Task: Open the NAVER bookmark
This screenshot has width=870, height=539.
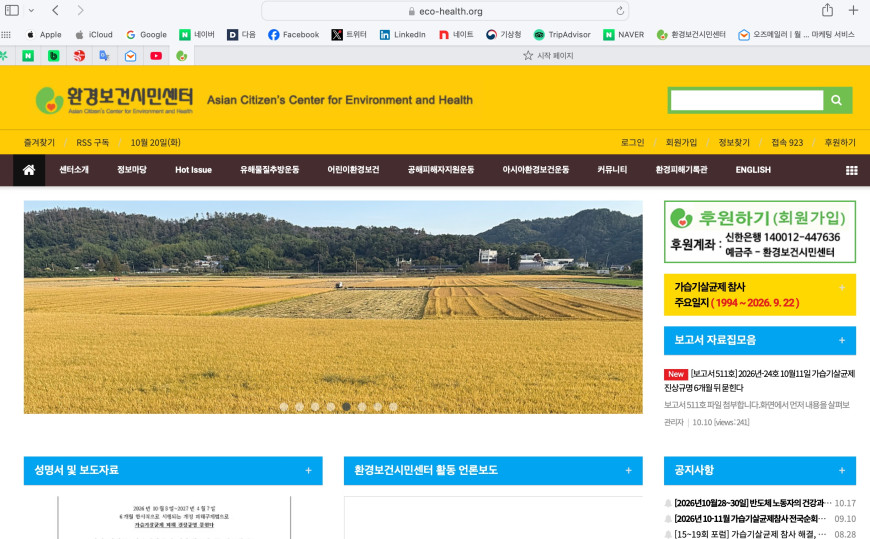Action: (x=624, y=34)
